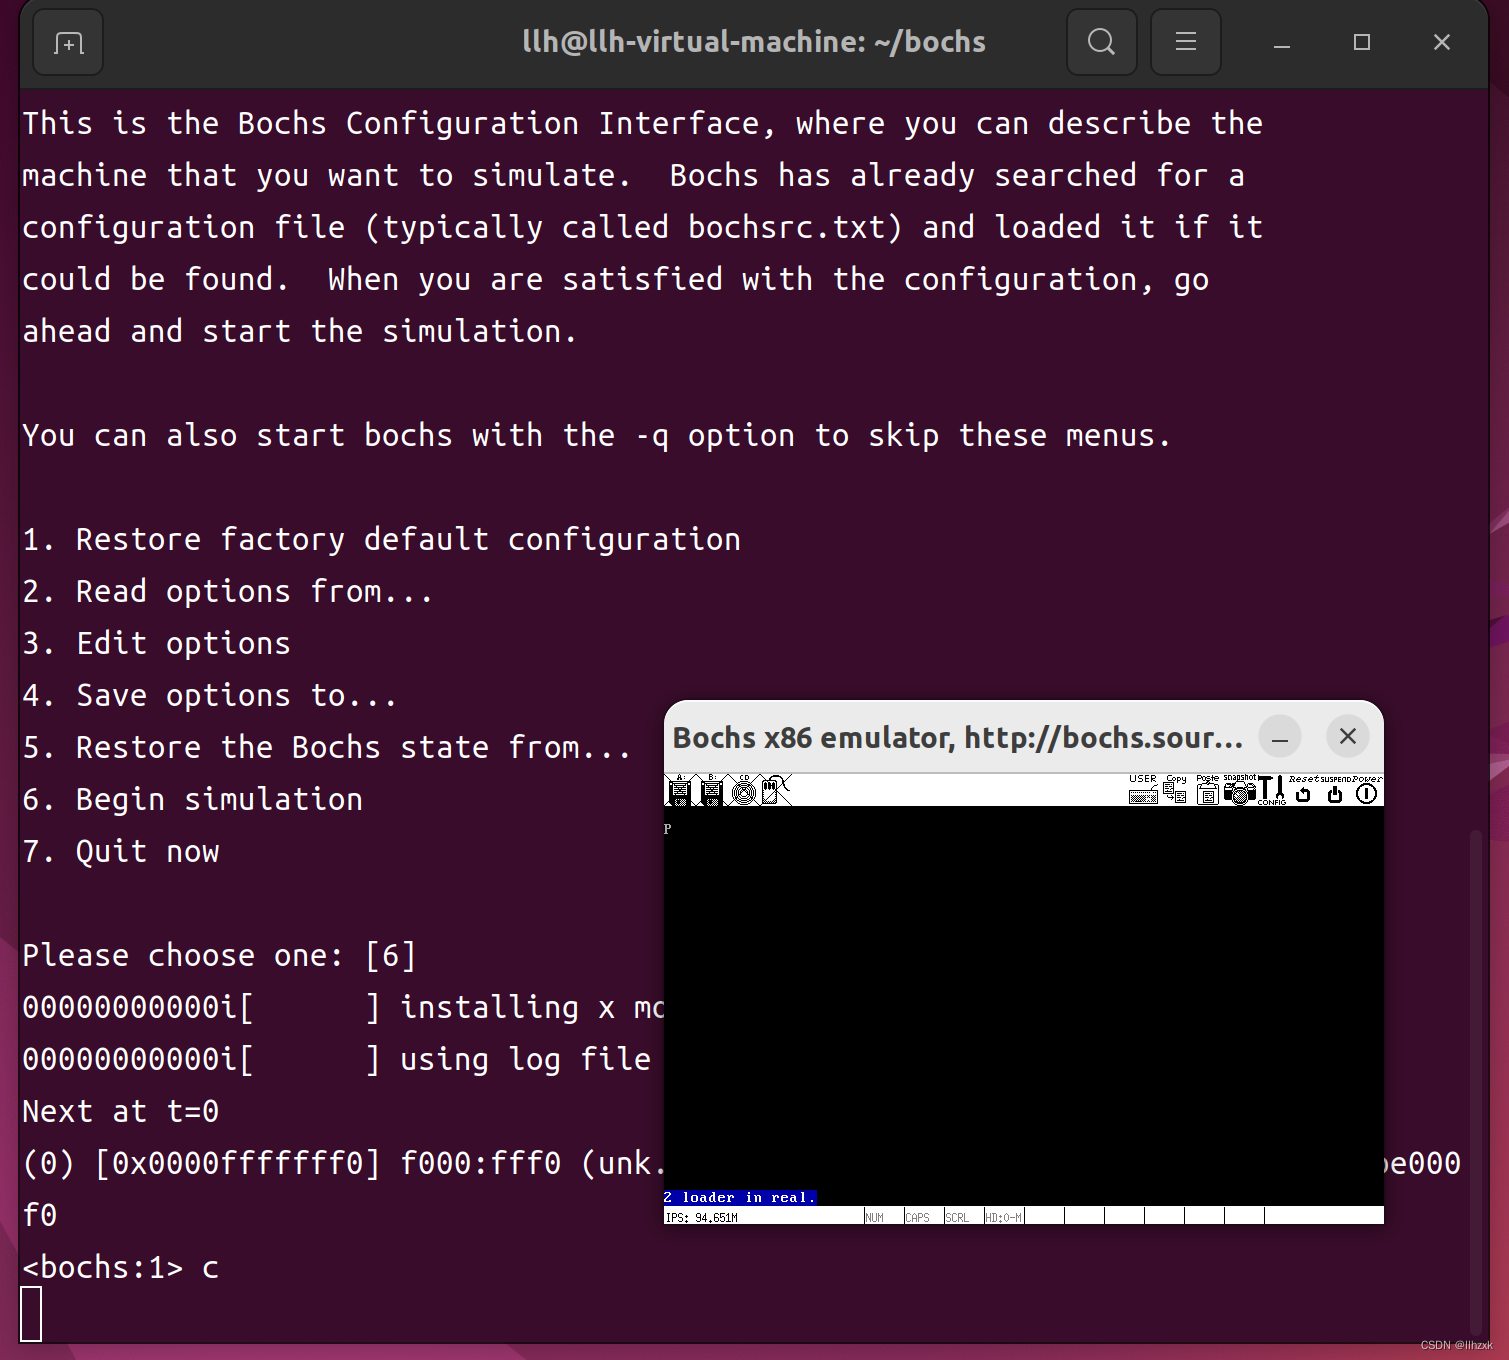
Task: Click the terminal cursor block
Action: 31,1313
